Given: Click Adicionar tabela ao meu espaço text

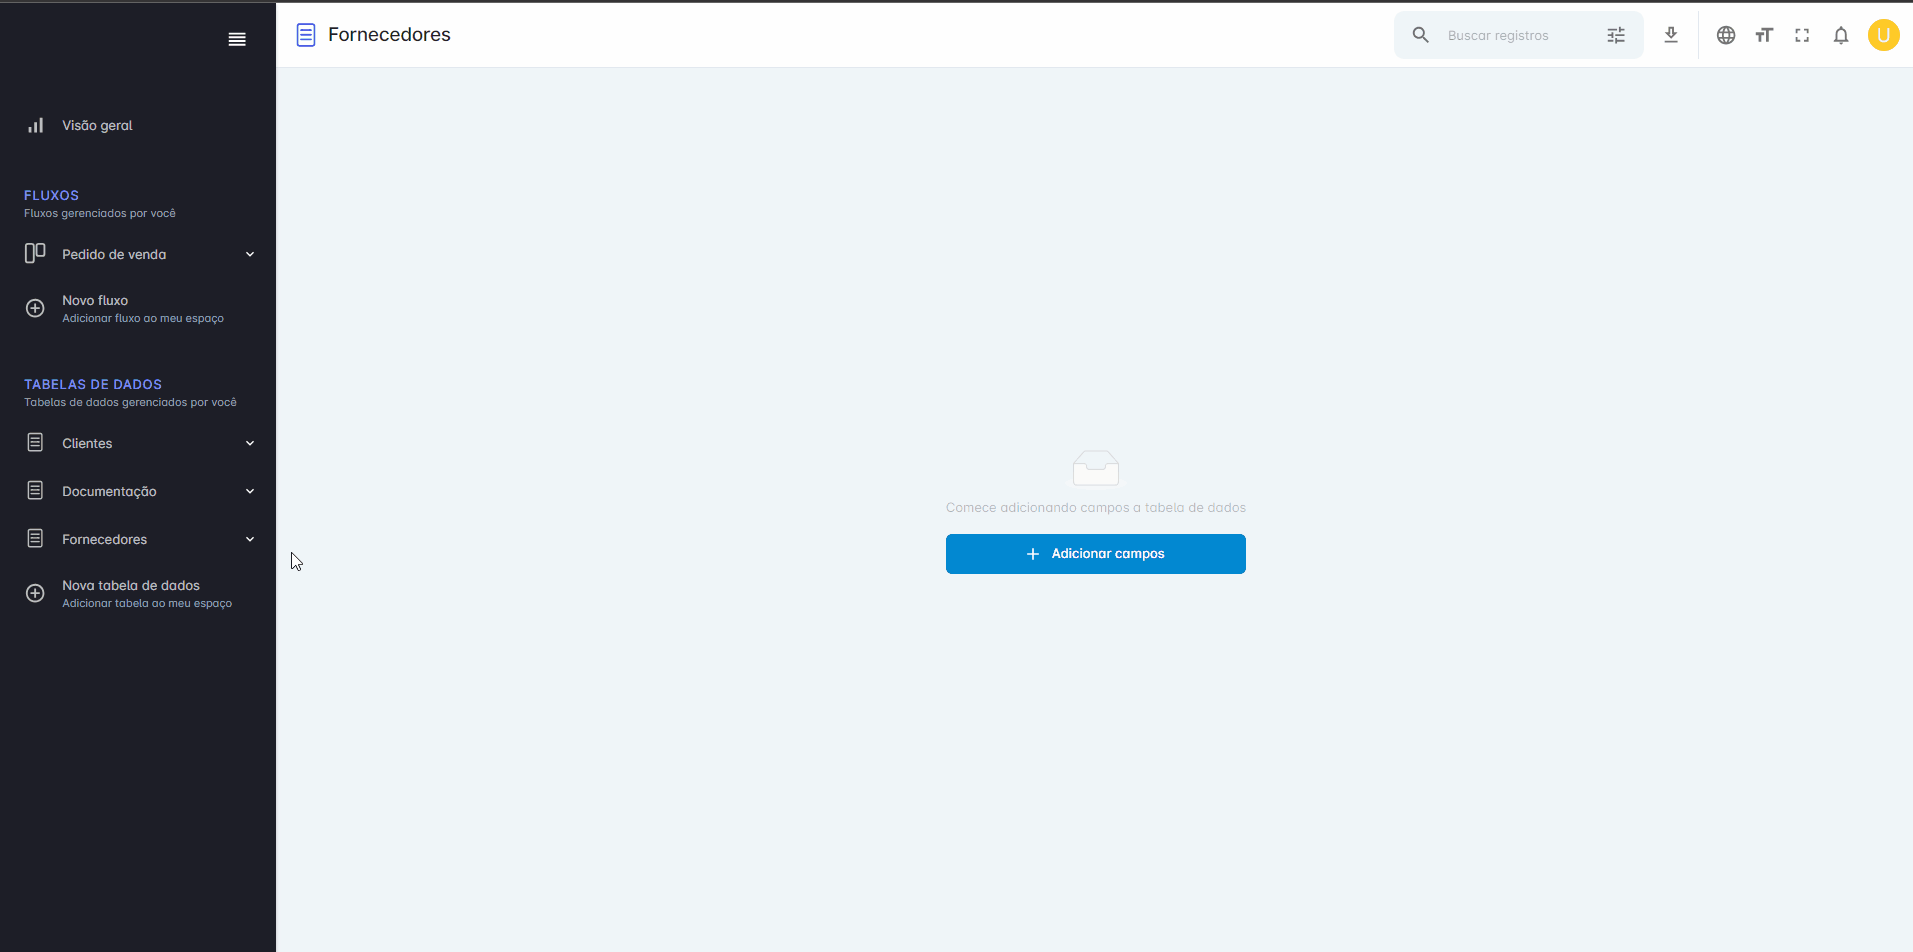Looking at the screenshot, I should pyautogui.click(x=147, y=603).
